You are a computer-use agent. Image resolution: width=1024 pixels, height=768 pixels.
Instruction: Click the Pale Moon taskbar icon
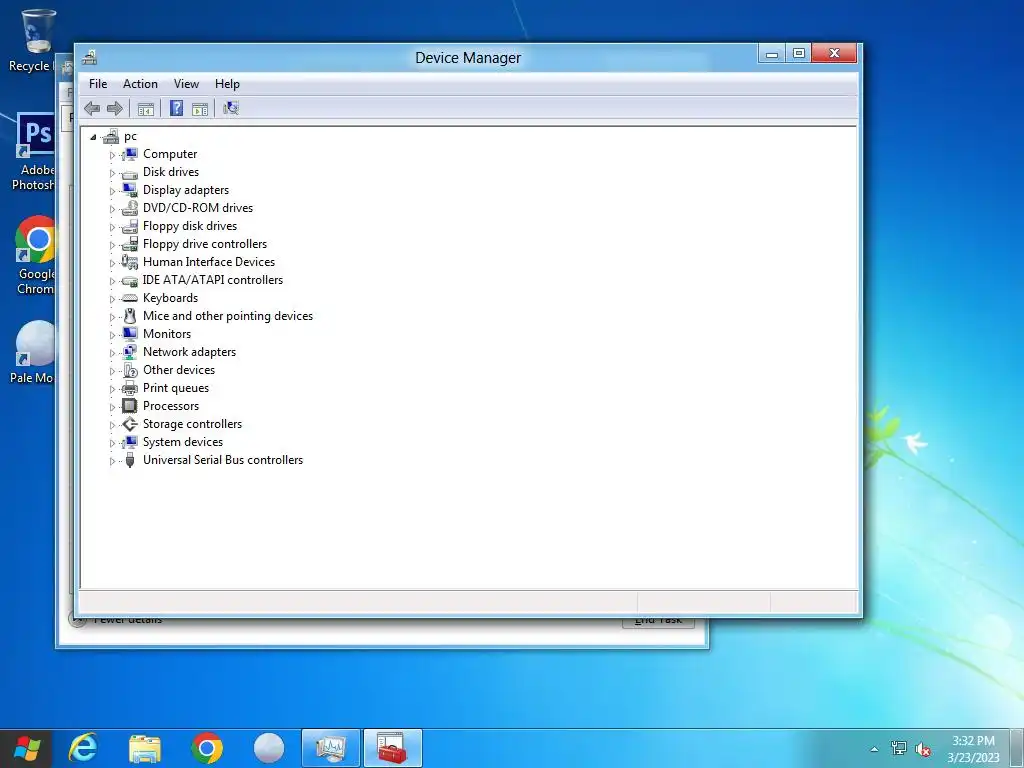pos(269,748)
